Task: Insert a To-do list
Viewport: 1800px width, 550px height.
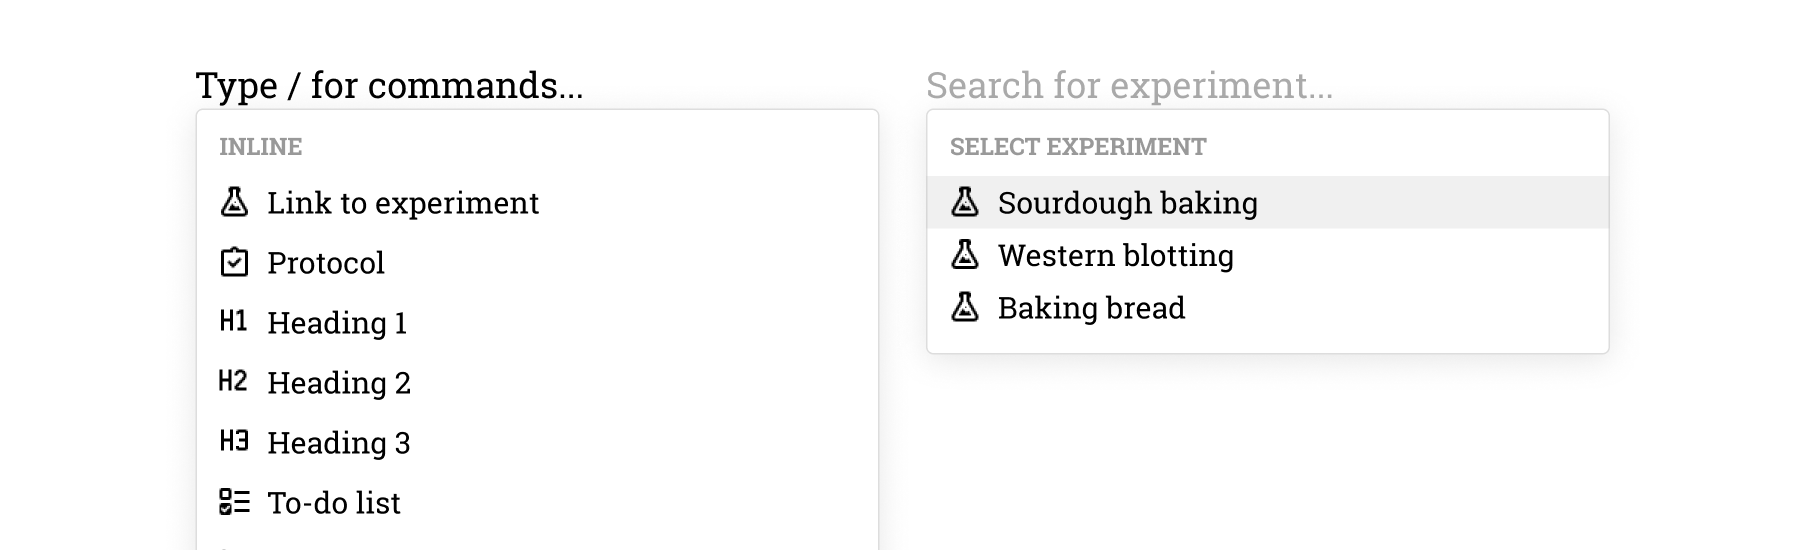Action: tap(334, 503)
